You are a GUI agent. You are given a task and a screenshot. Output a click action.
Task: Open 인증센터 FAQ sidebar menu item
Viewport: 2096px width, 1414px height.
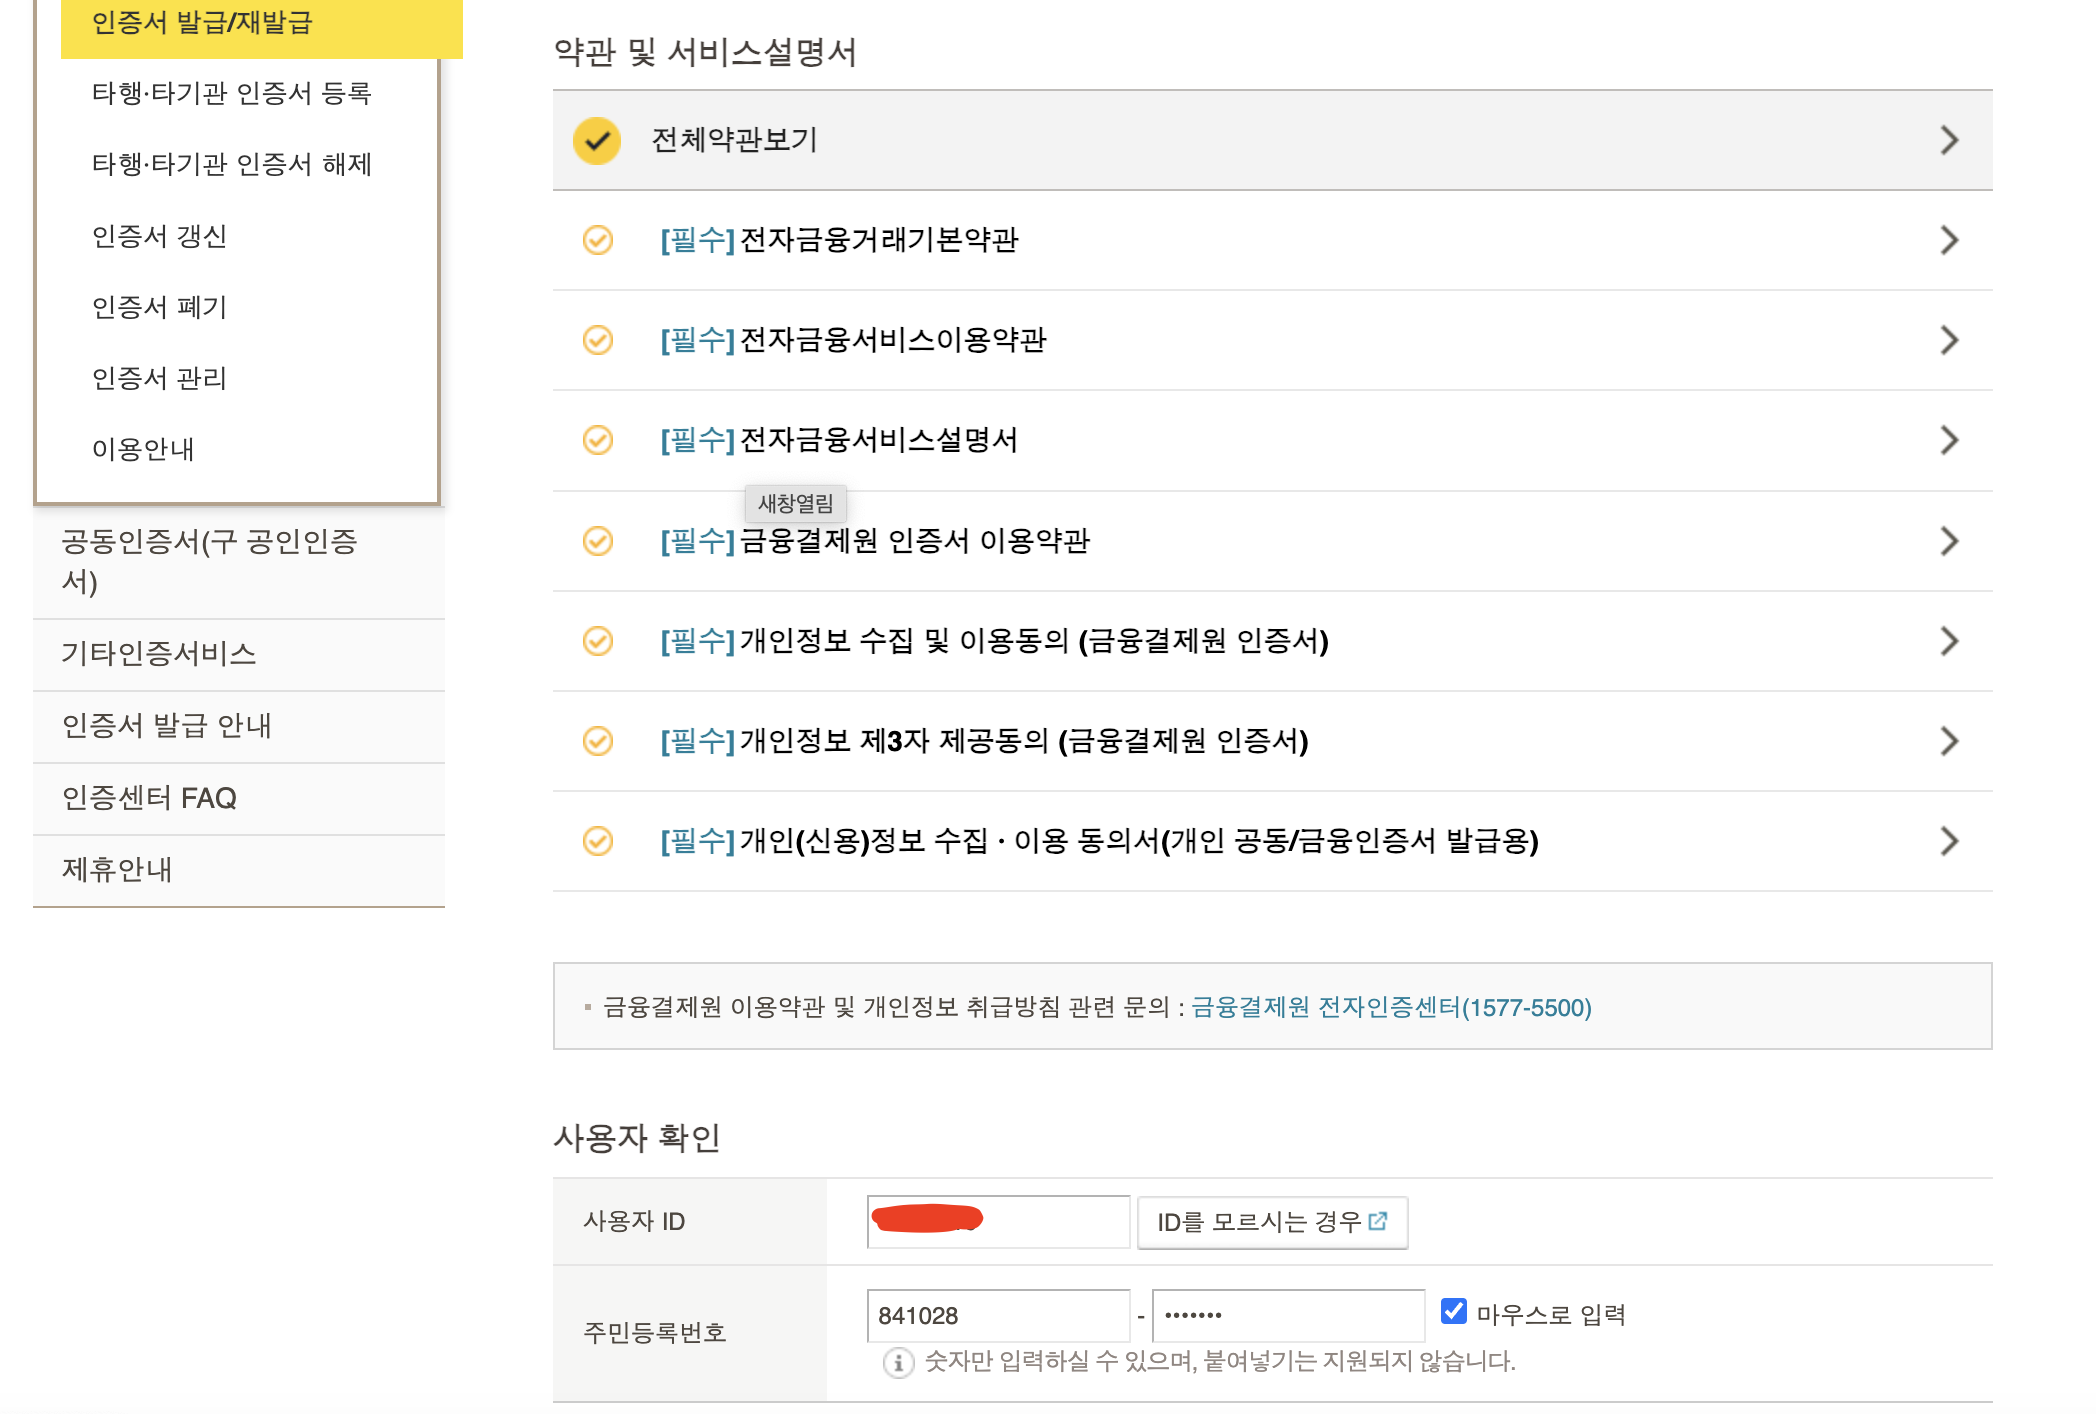[x=149, y=798]
